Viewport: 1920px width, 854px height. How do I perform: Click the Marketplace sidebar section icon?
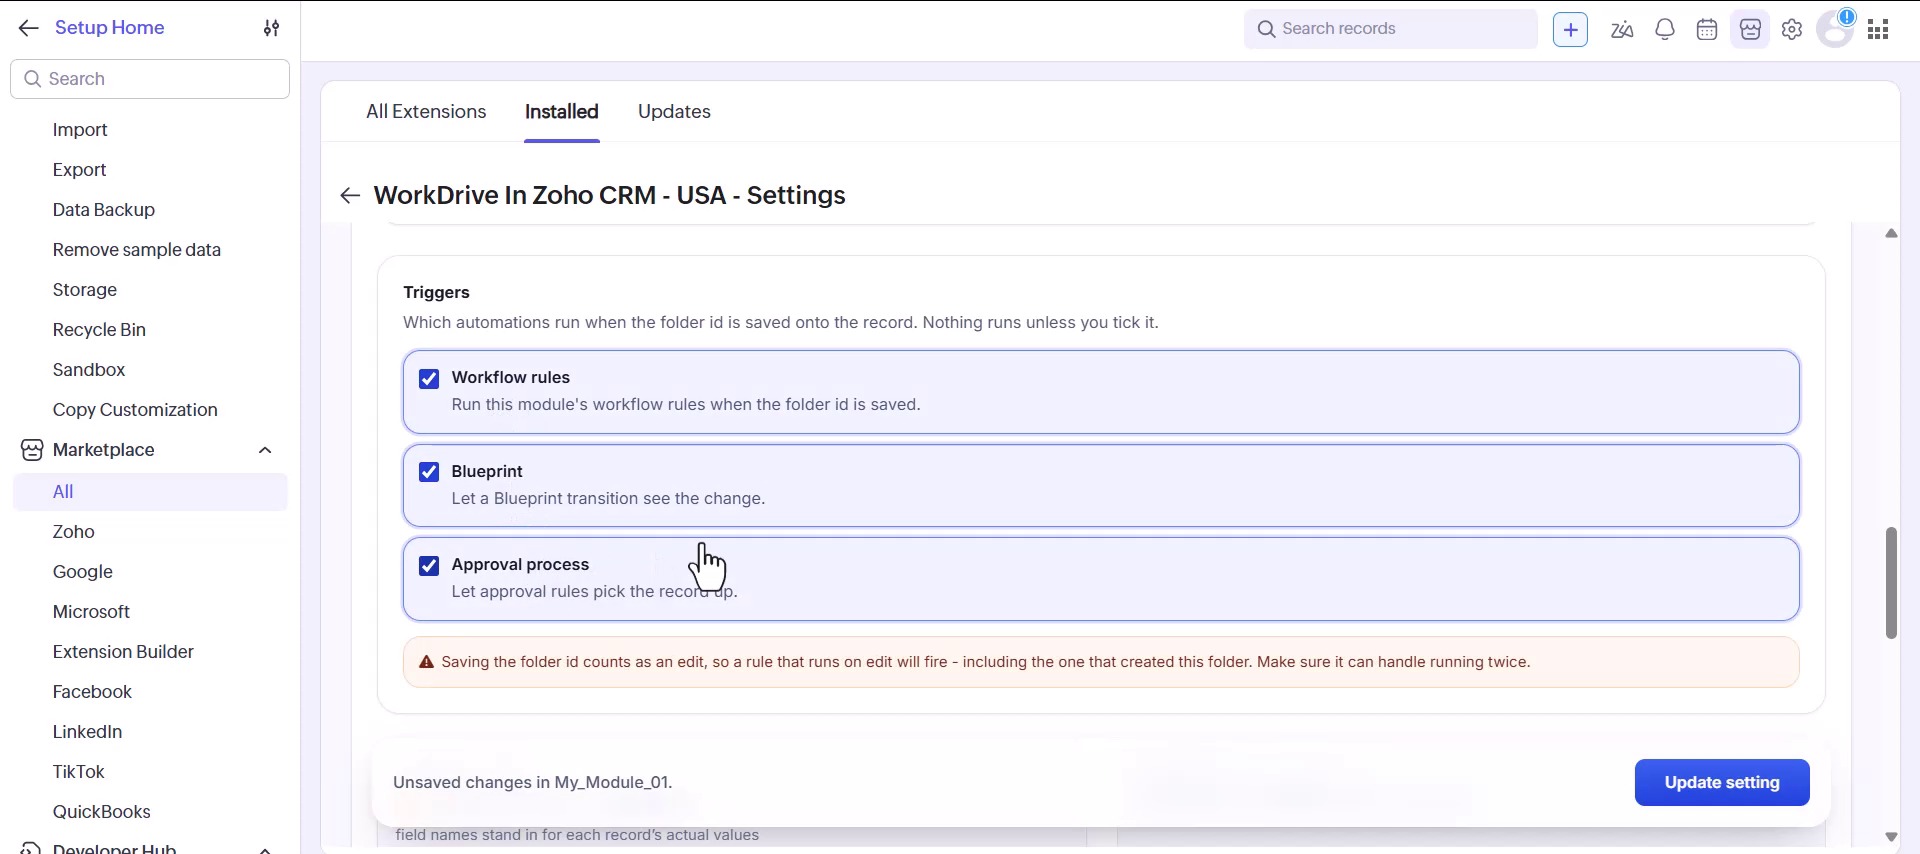point(32,450)
